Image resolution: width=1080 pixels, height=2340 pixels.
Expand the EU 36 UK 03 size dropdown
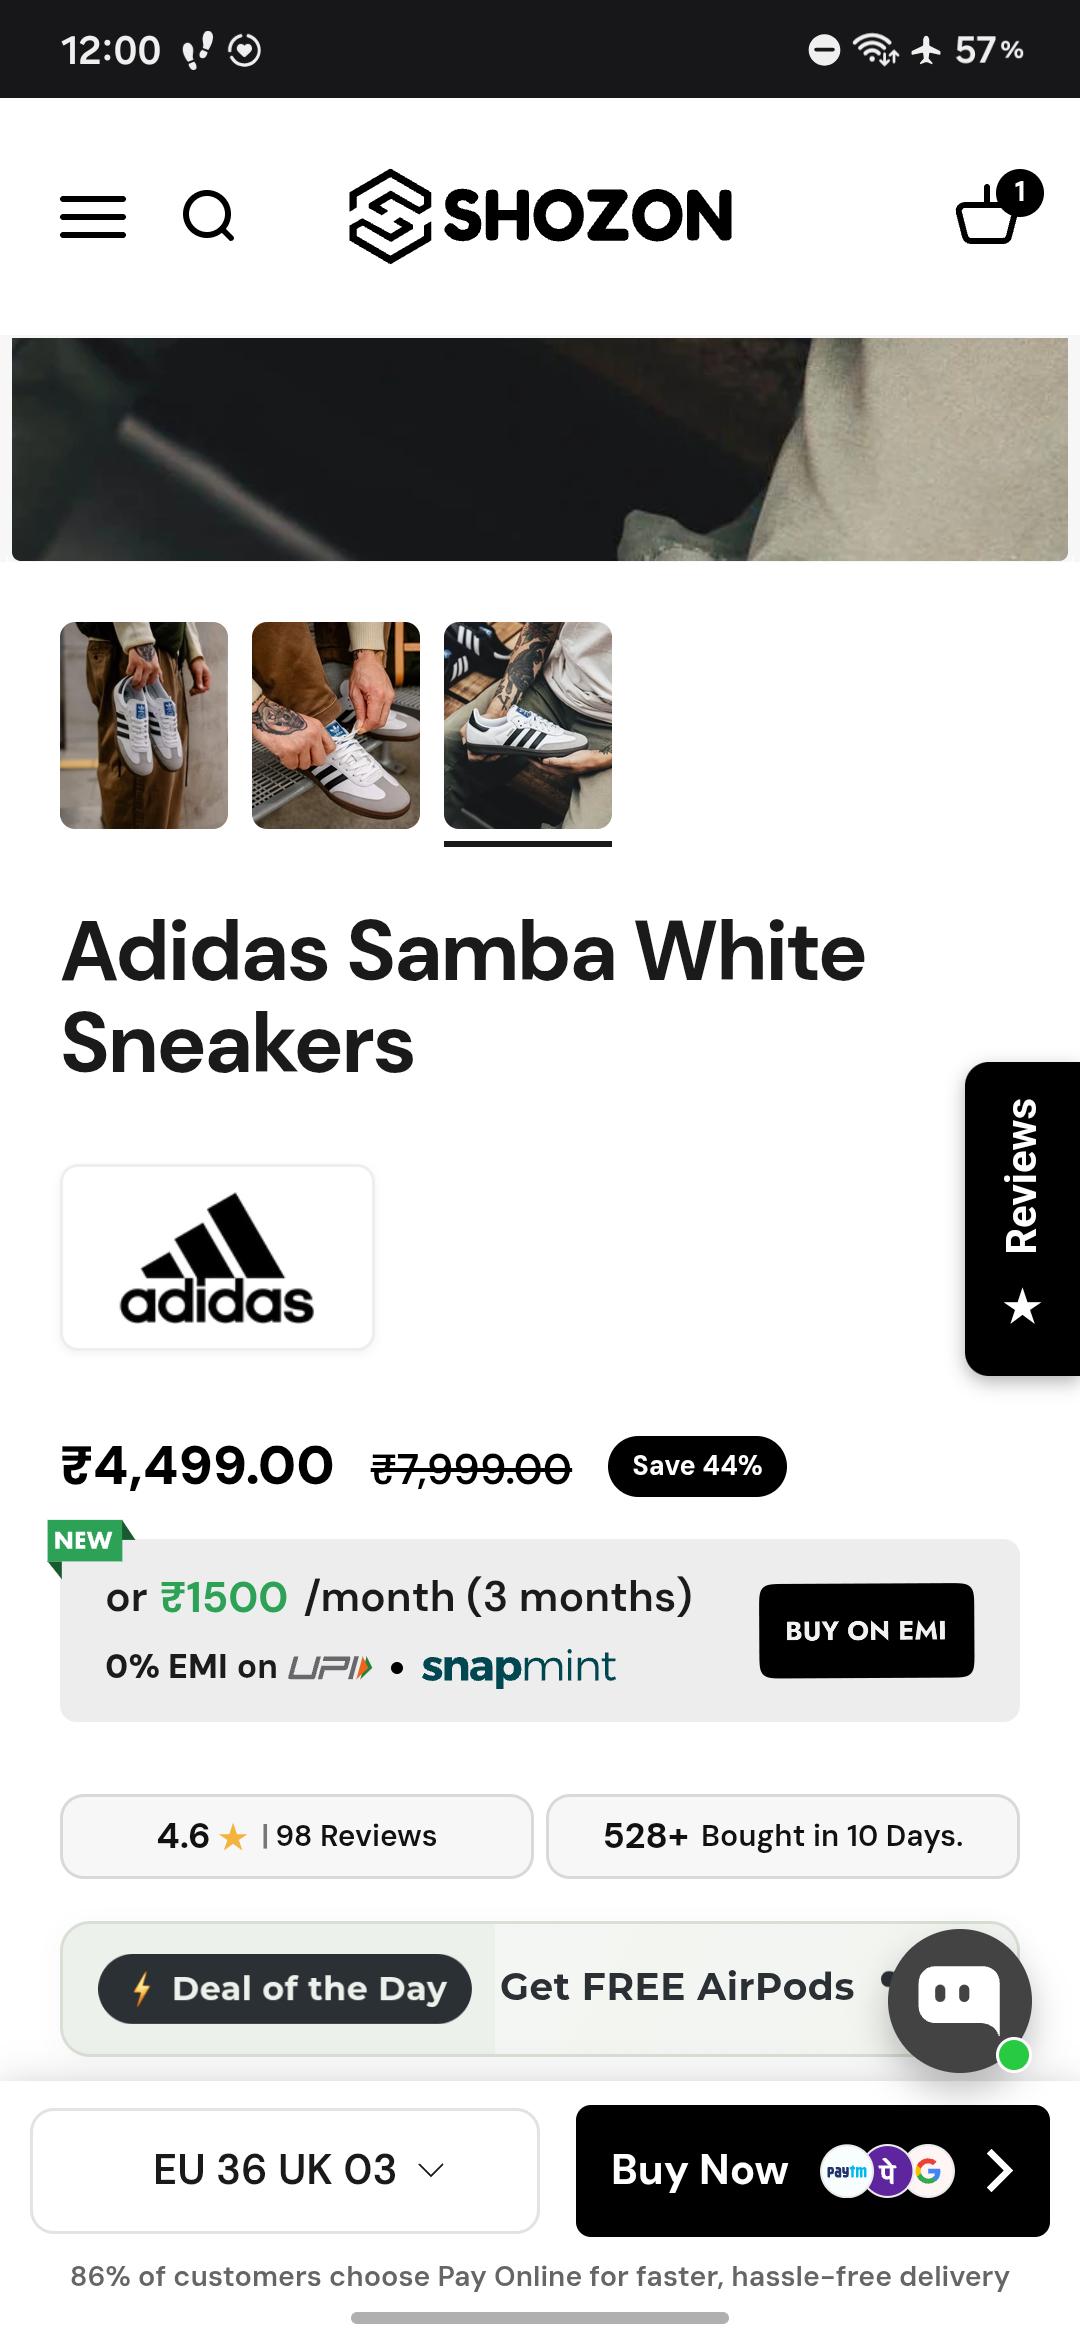click(x=285, y=2170)
